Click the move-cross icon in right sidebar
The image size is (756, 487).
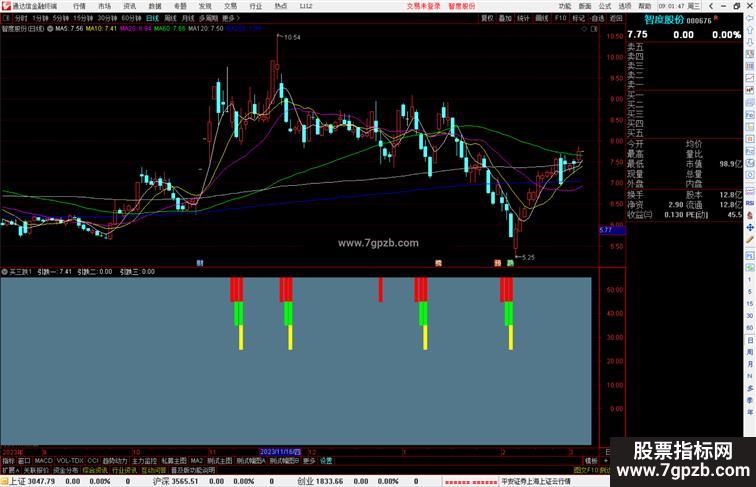(x=750, y=227)
